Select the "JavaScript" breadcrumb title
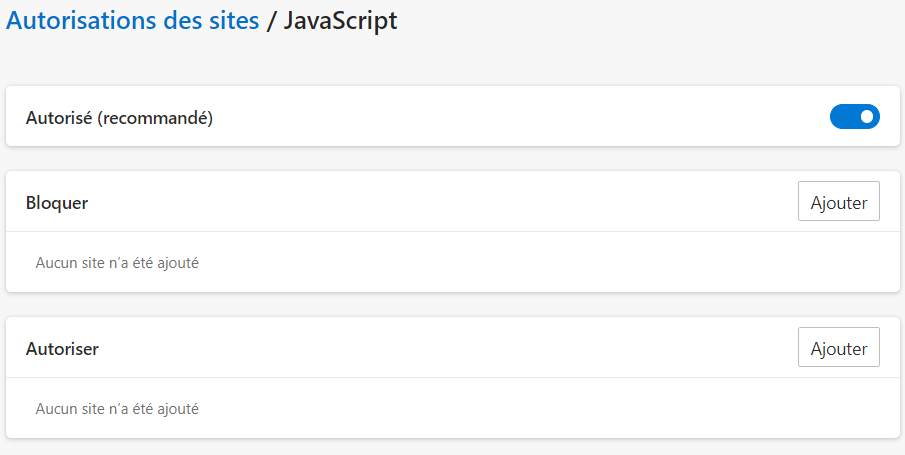The width and height of the screenshot is (905, 455). click(340, 21)
